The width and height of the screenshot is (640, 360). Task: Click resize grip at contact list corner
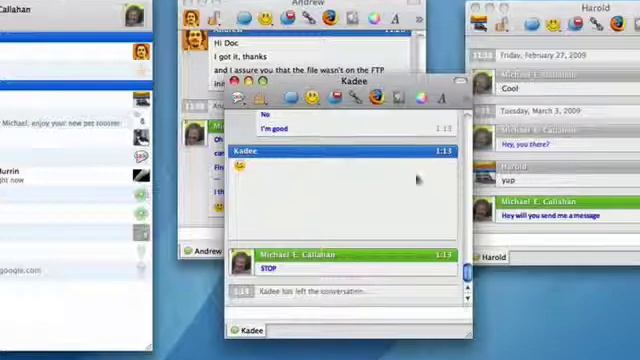[149, 347]
